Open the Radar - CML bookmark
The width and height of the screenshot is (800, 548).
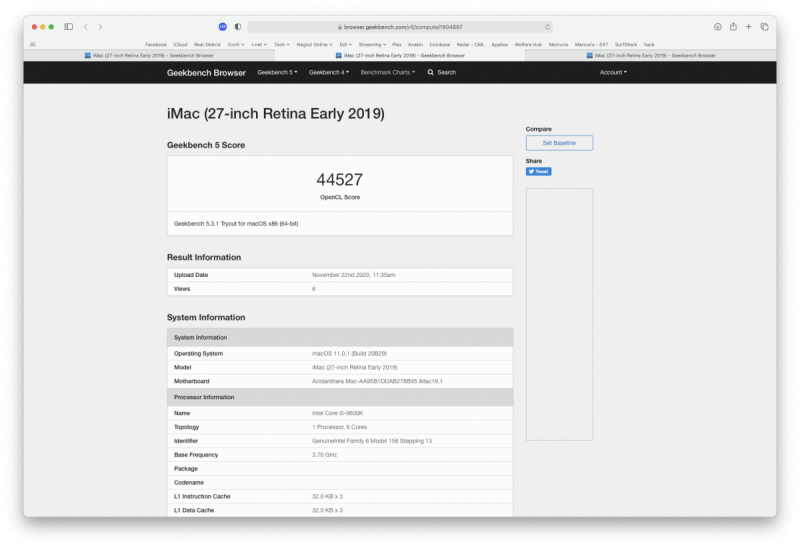click(x=470, y=44)
